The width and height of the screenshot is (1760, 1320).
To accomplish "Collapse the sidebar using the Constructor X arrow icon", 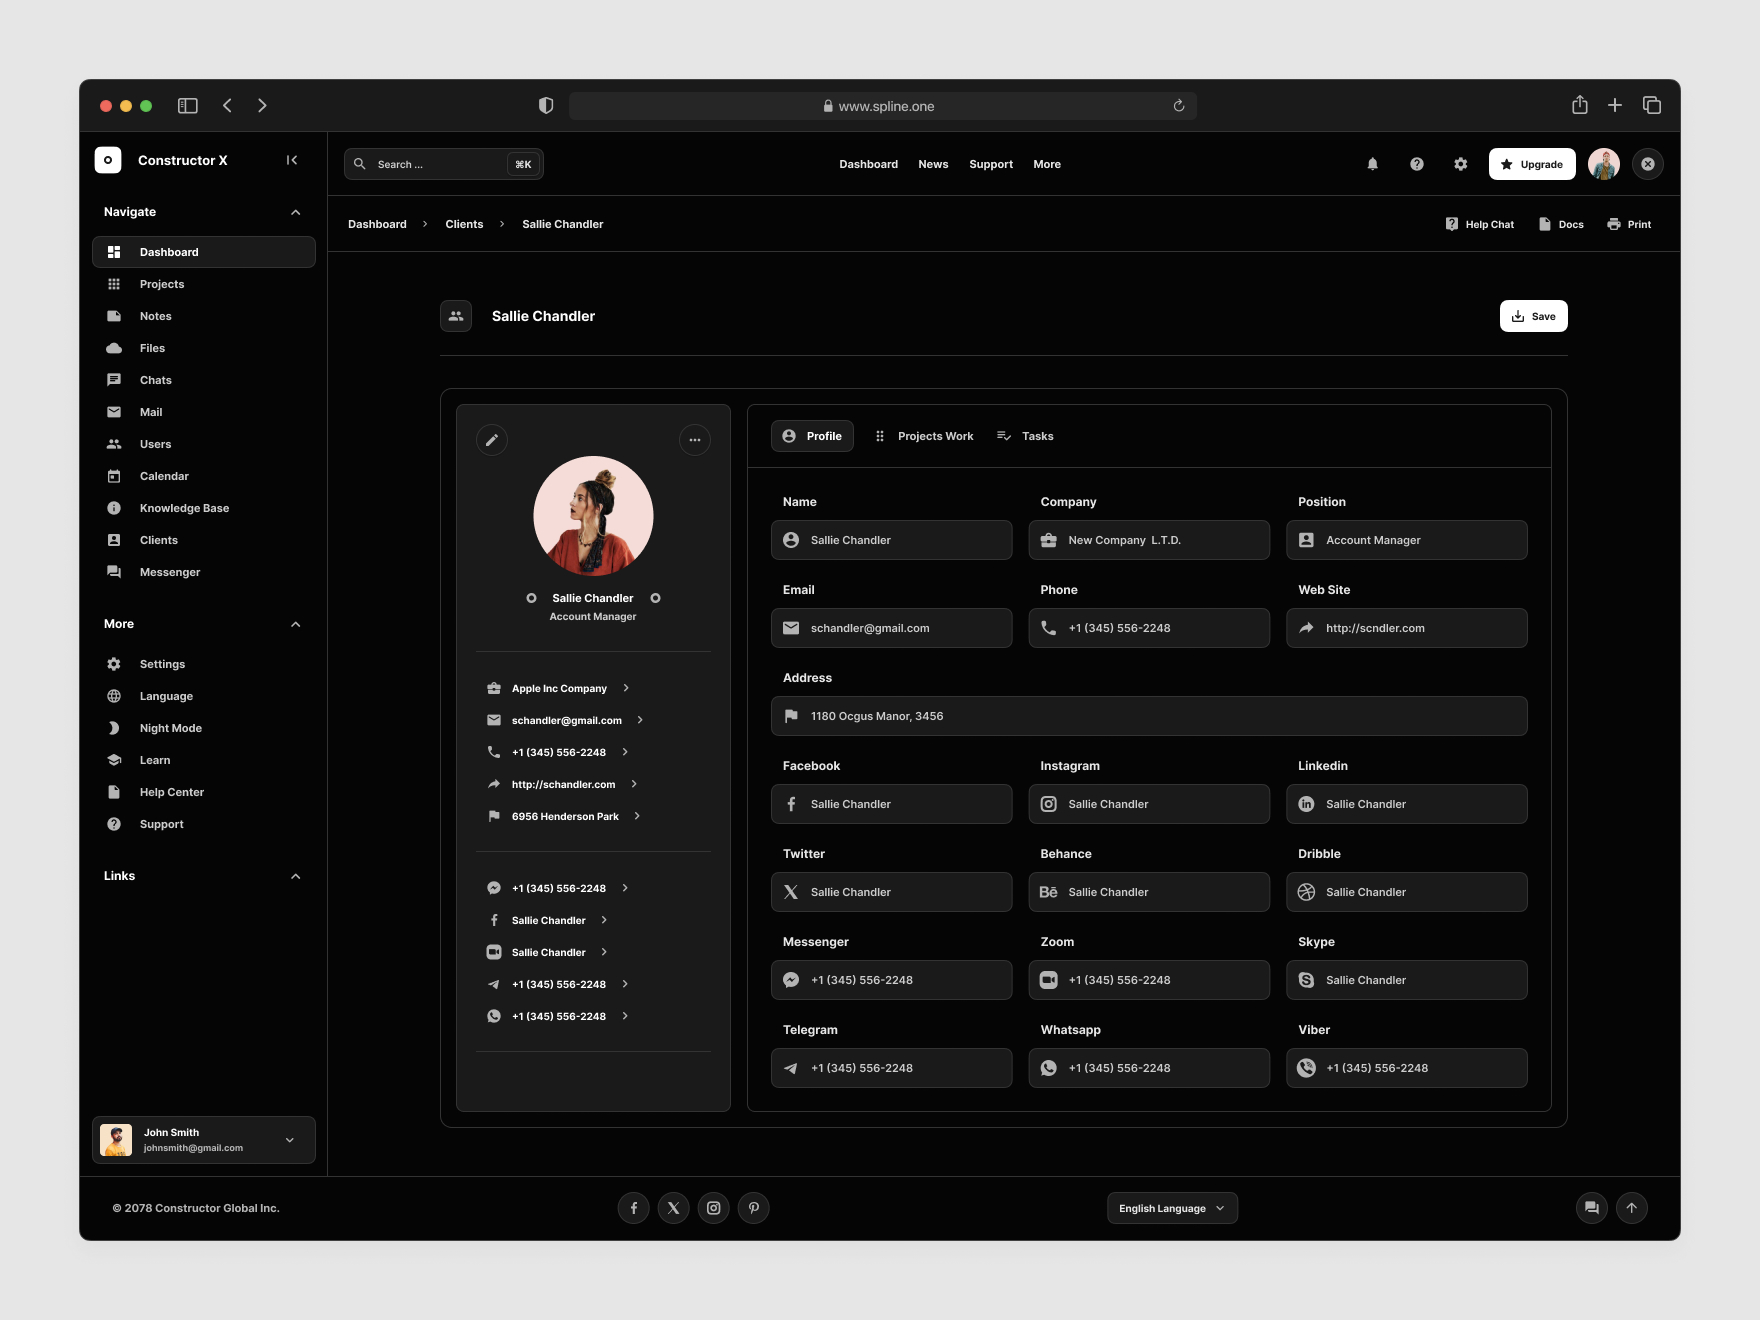I will pos(292,160).
